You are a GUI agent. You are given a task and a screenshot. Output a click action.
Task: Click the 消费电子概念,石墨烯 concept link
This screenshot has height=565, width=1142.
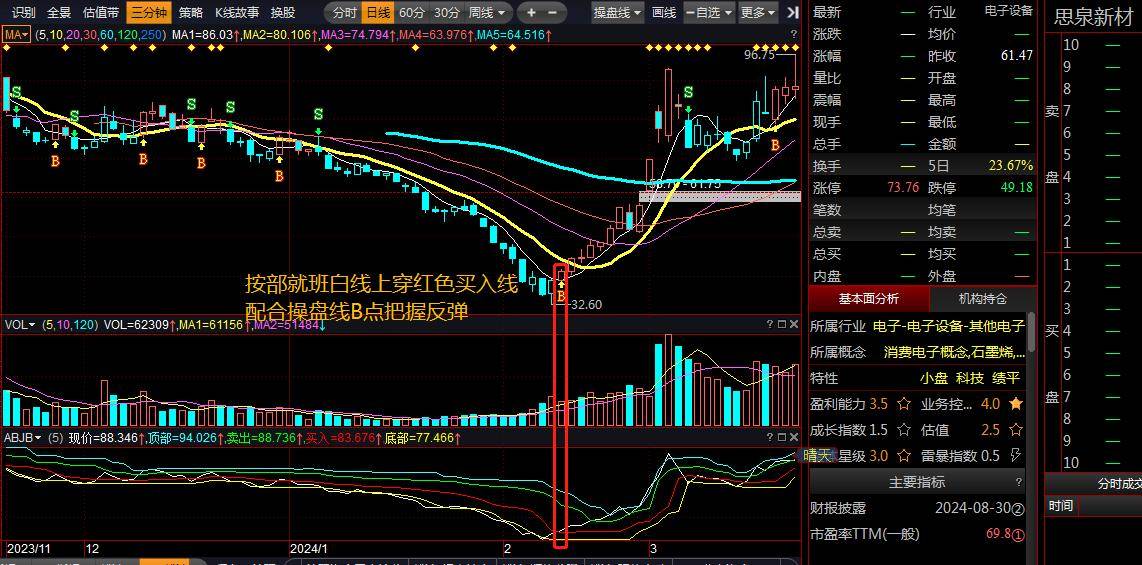(x=954, y=352)
